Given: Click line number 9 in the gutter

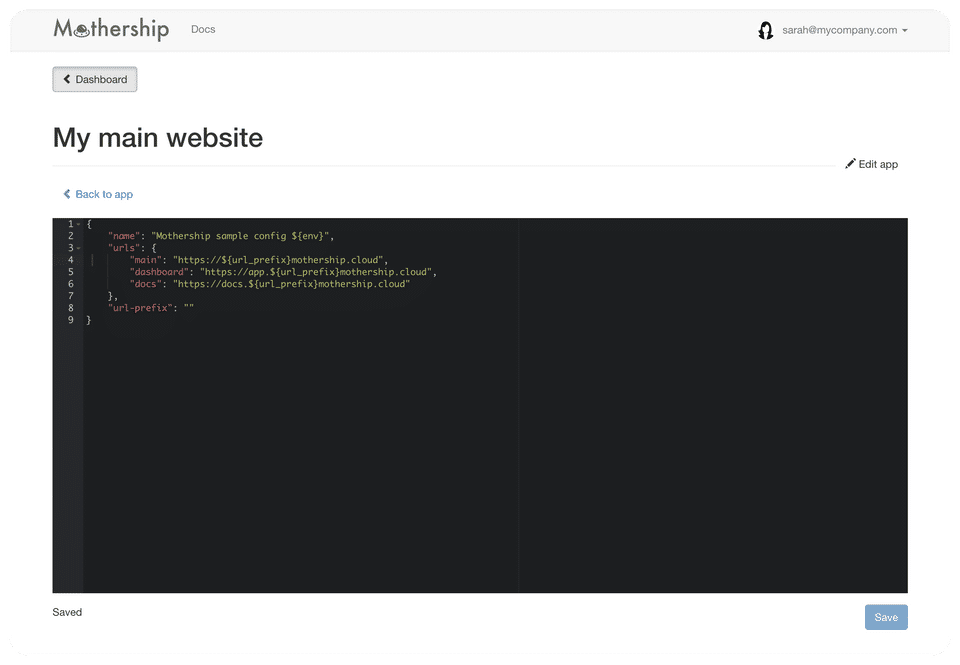Looking at the screenshot, I should coord(70,320).
